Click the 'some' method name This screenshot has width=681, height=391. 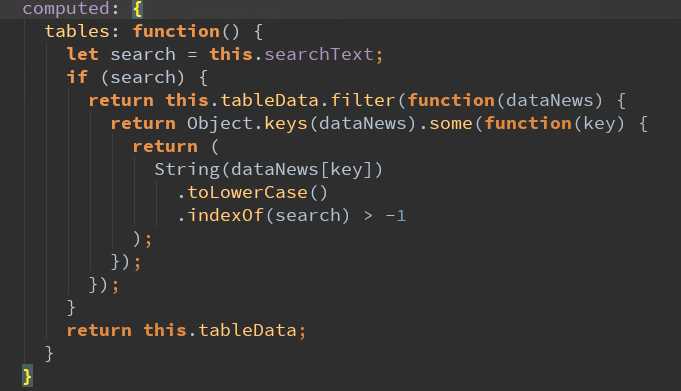[x=450, y=123]
